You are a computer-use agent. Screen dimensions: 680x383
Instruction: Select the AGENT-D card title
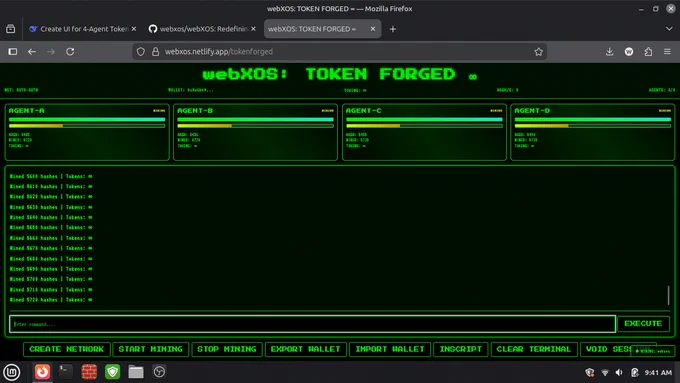pos(532,111)
